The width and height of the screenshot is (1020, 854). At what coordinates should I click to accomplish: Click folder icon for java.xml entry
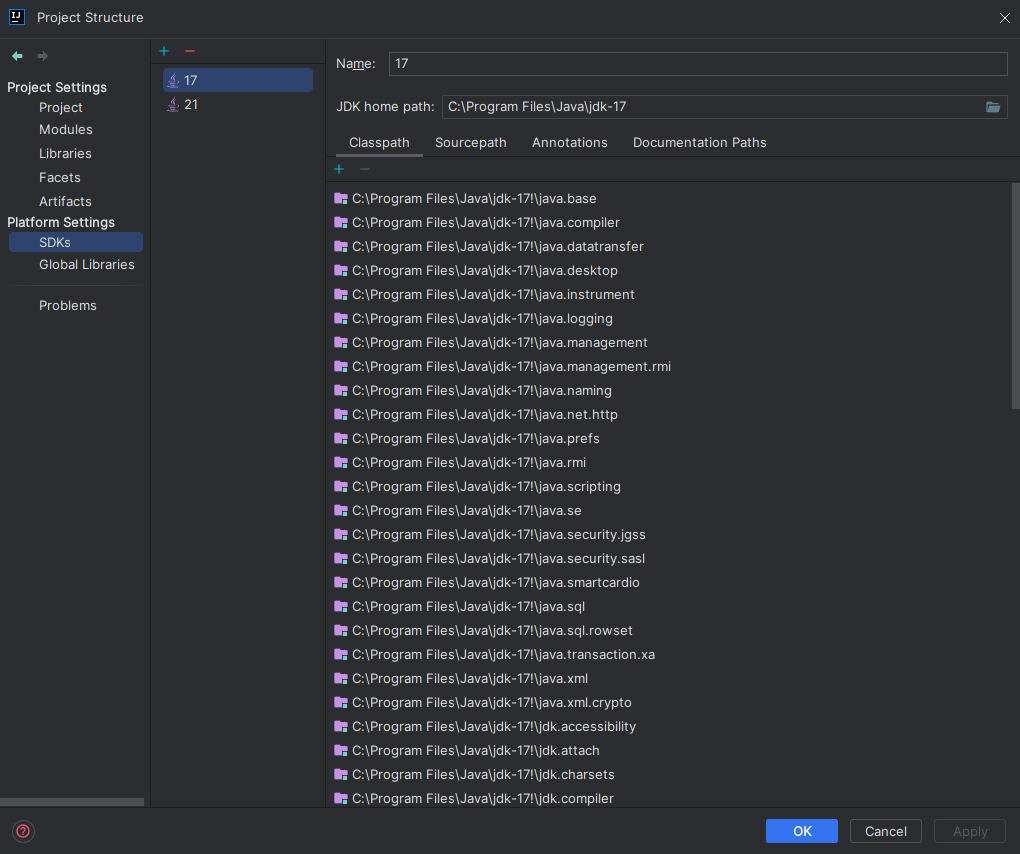(x=341, y=678)
